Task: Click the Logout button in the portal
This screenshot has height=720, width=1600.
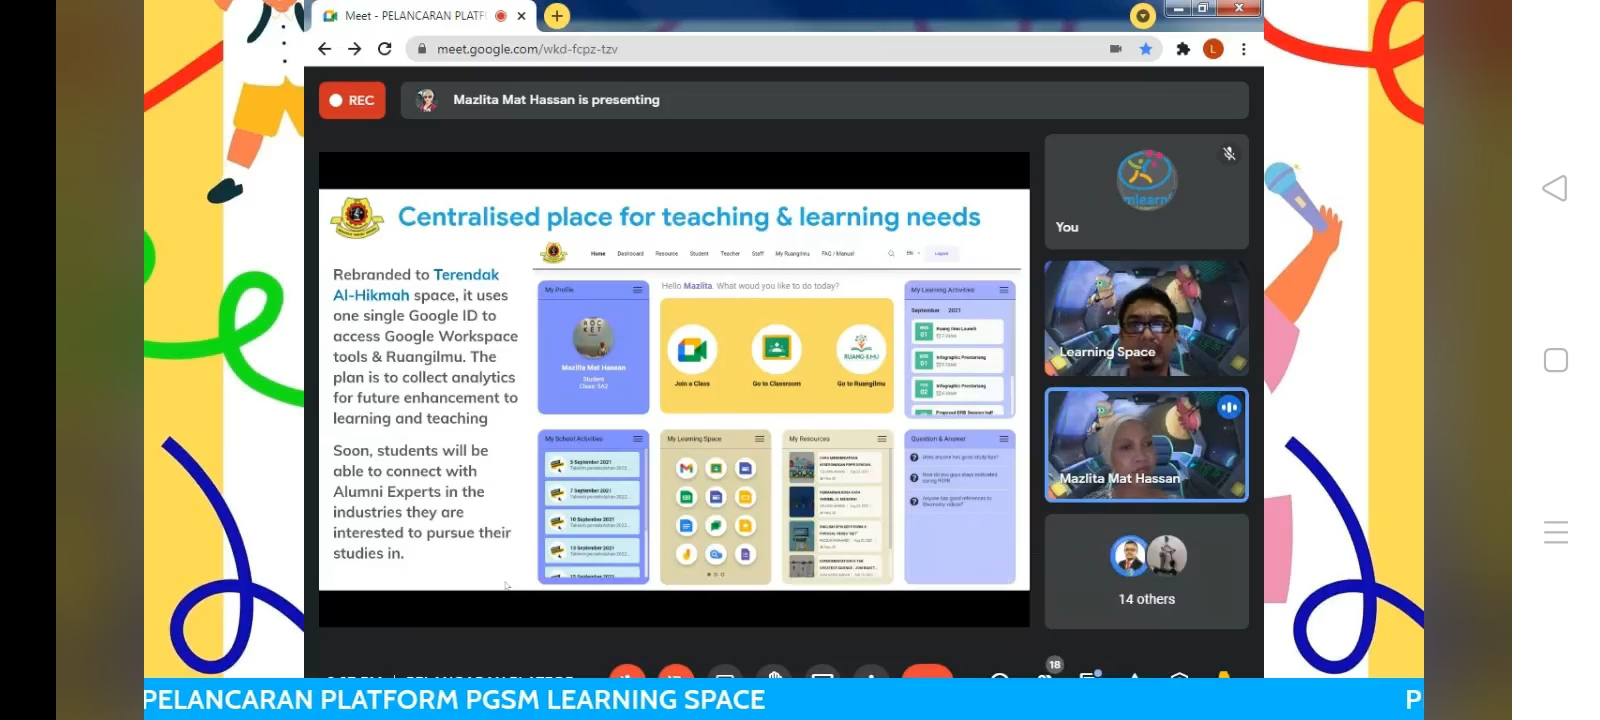Action: coord(941,254)
